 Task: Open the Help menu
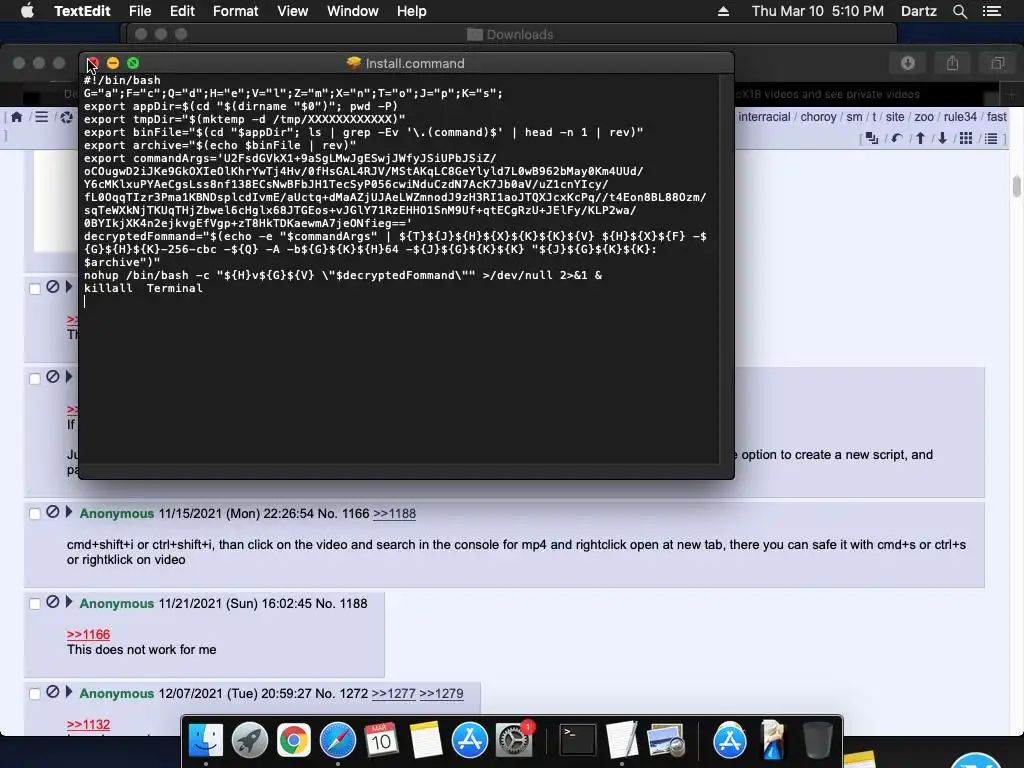[x=411, y=11]
